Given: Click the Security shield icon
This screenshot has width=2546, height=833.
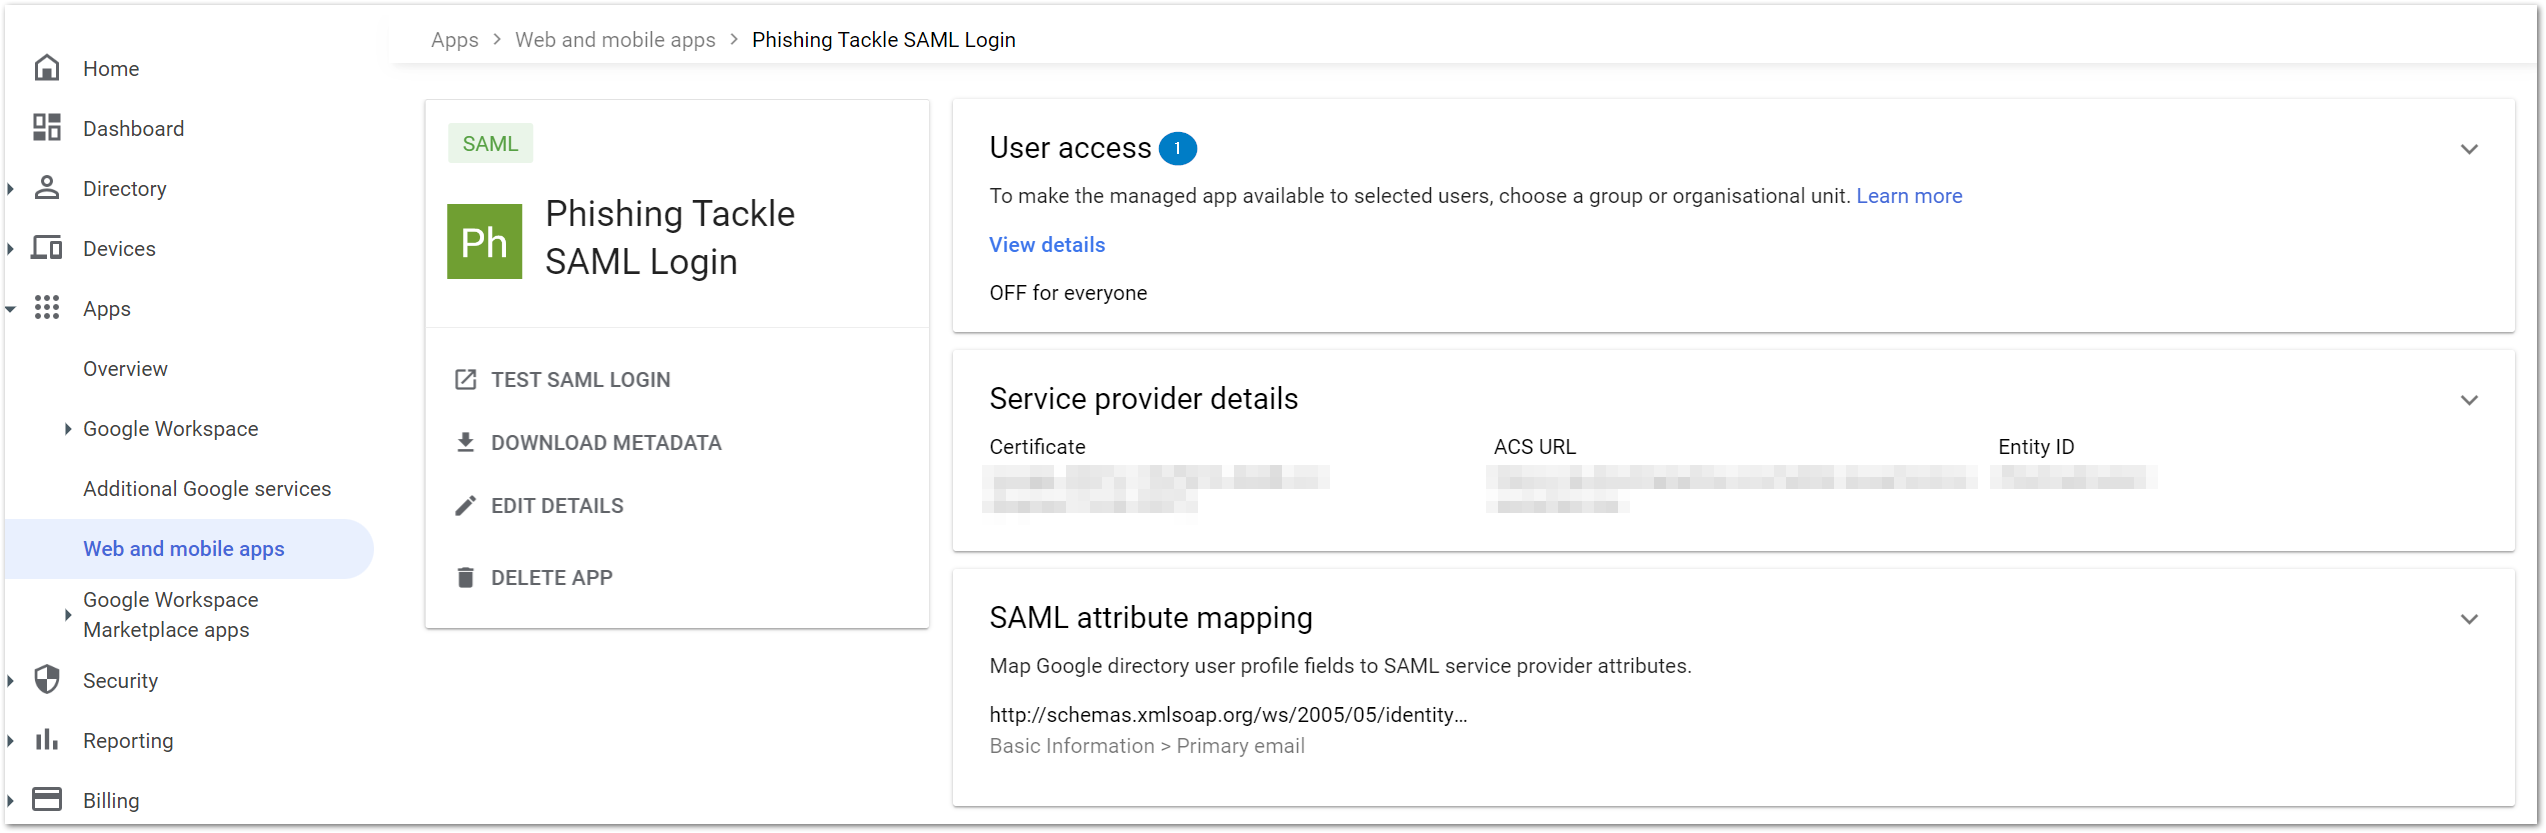Looking at the screenshot, I should click(47, 680).
